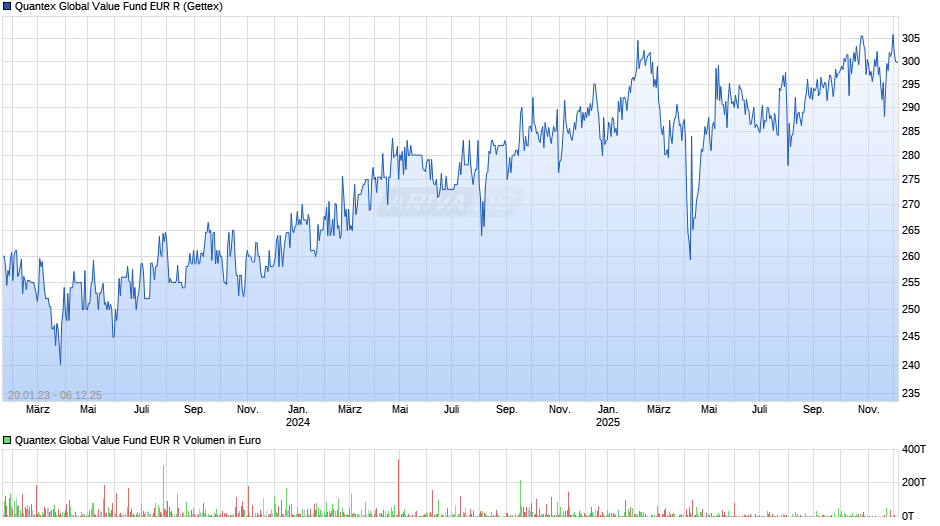Image resolution: width=940 pixels, height=526 pixels.
Task: Click the blue legend square for the price chart
Action: (7, 7)
